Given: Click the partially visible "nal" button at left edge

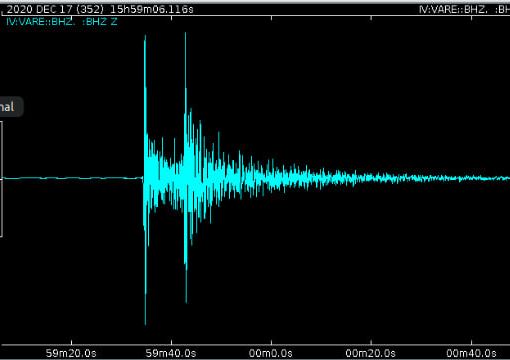Looking at the screenshot, I should pyautogui.click(x=10, y=107).
